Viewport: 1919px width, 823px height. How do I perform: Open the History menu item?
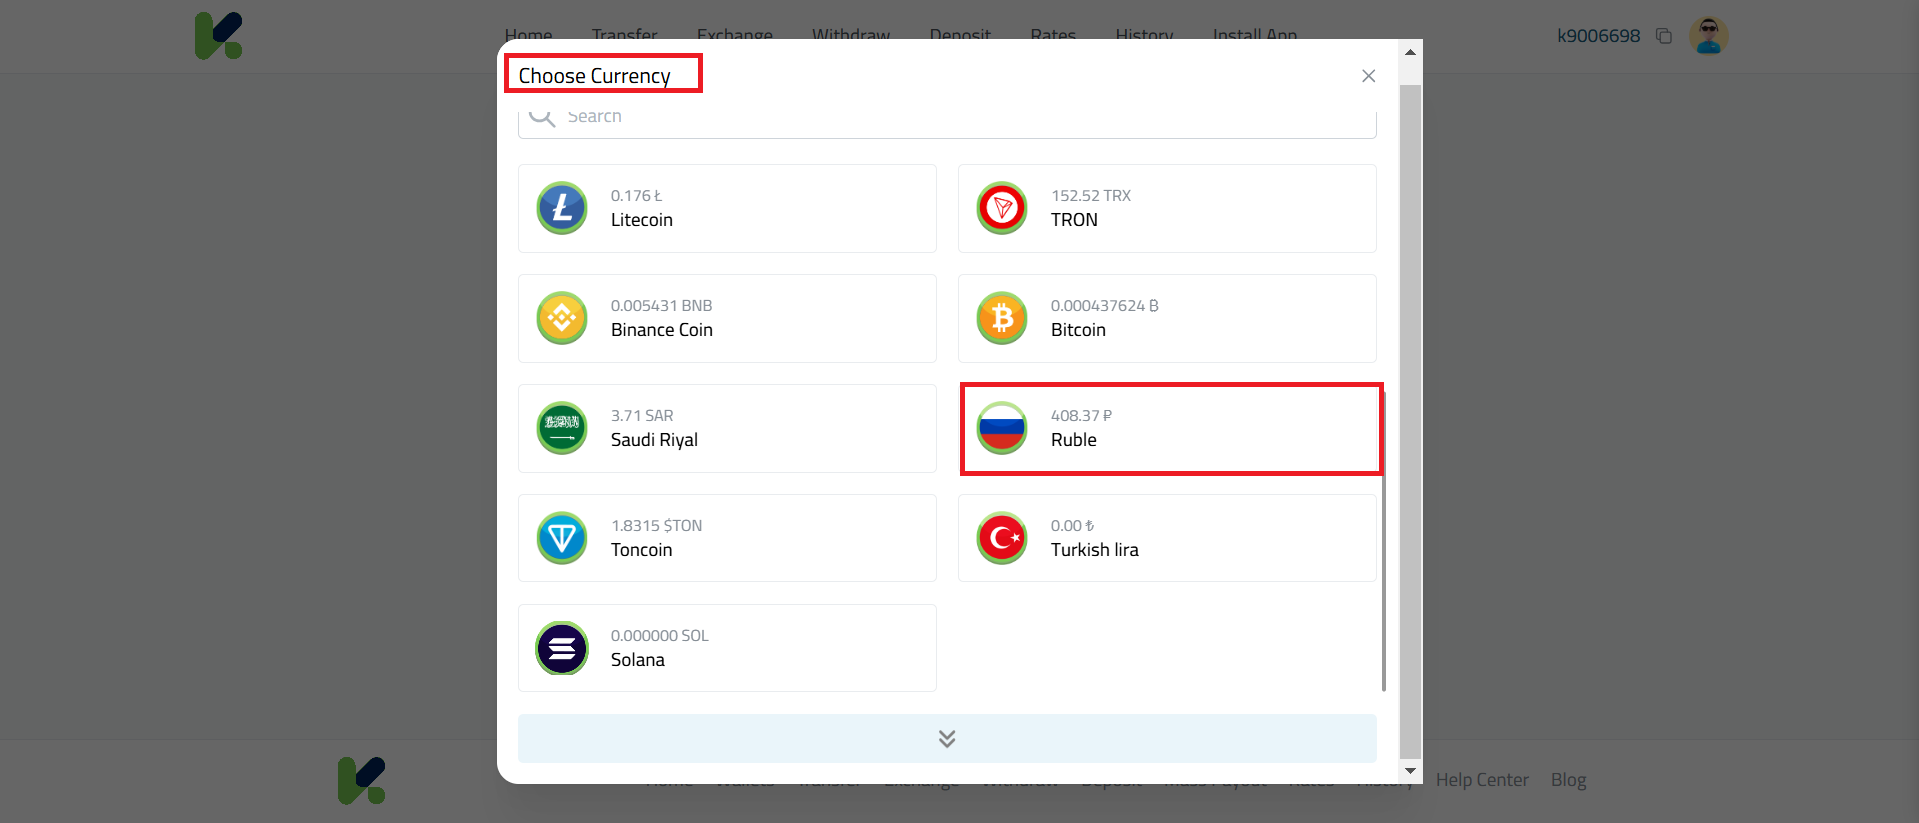1144,35
